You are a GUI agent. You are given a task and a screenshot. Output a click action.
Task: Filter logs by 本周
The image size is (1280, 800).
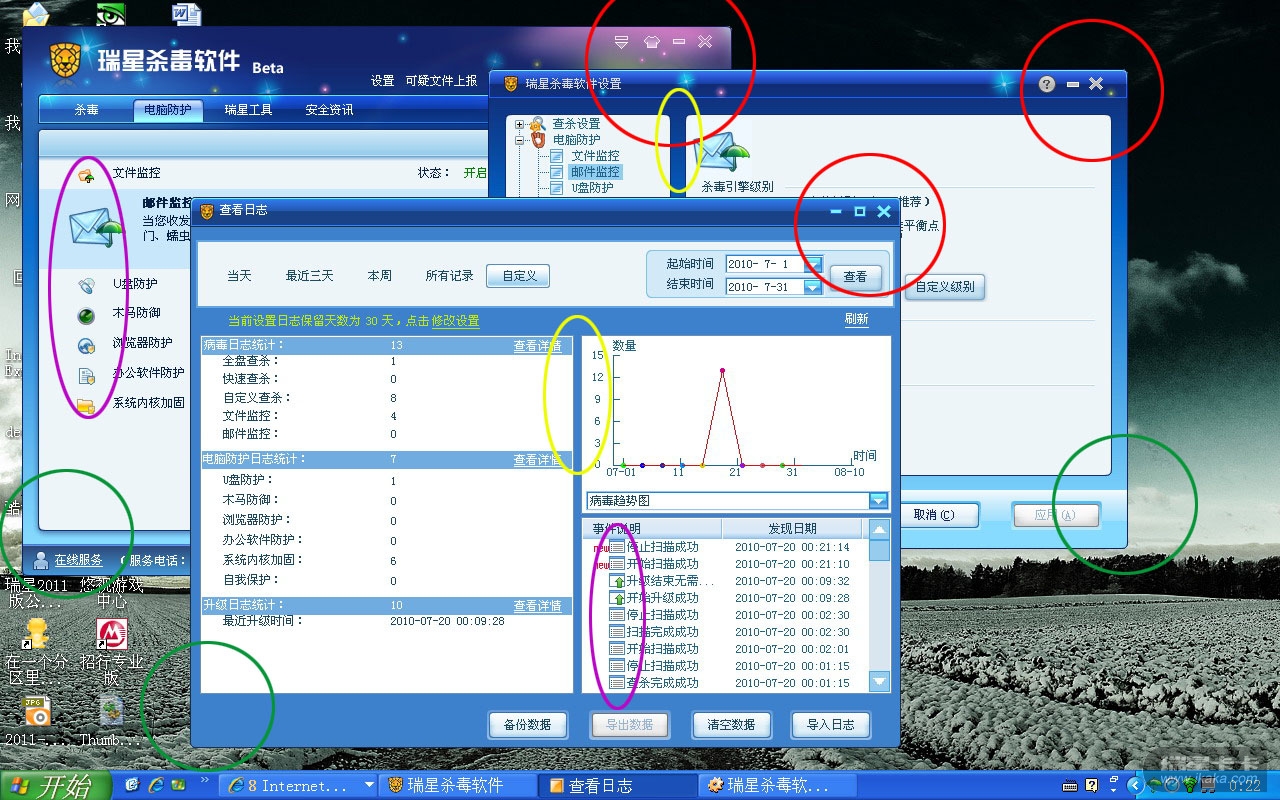380,276
